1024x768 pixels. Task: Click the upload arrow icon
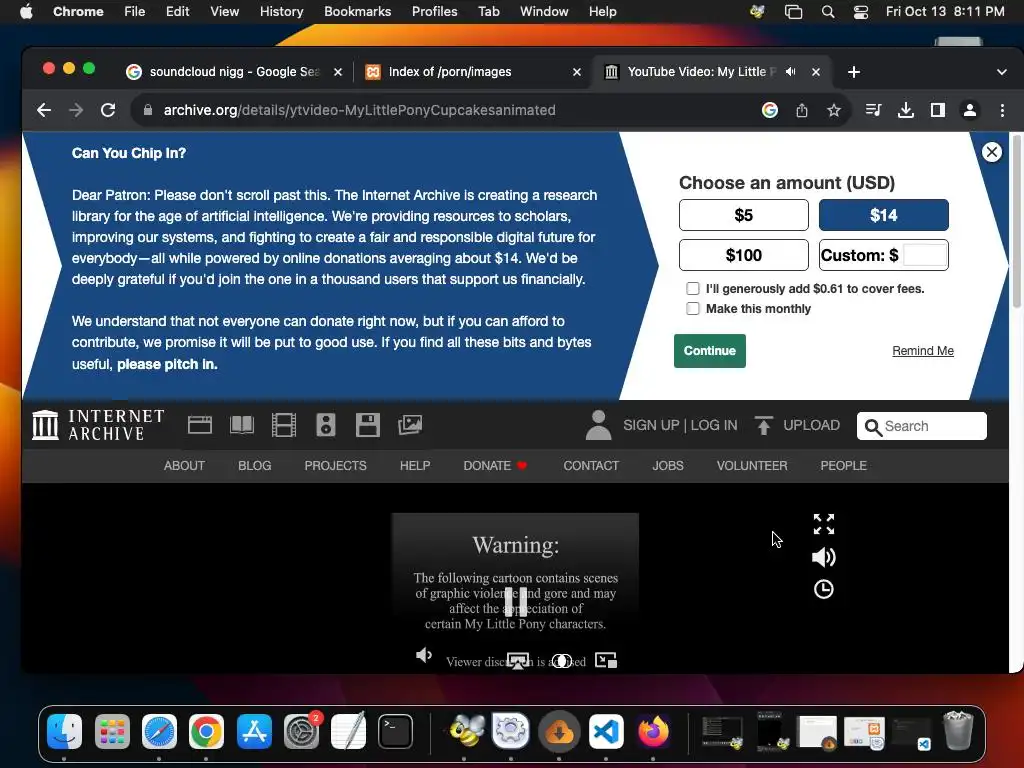(x=763, y=425)
